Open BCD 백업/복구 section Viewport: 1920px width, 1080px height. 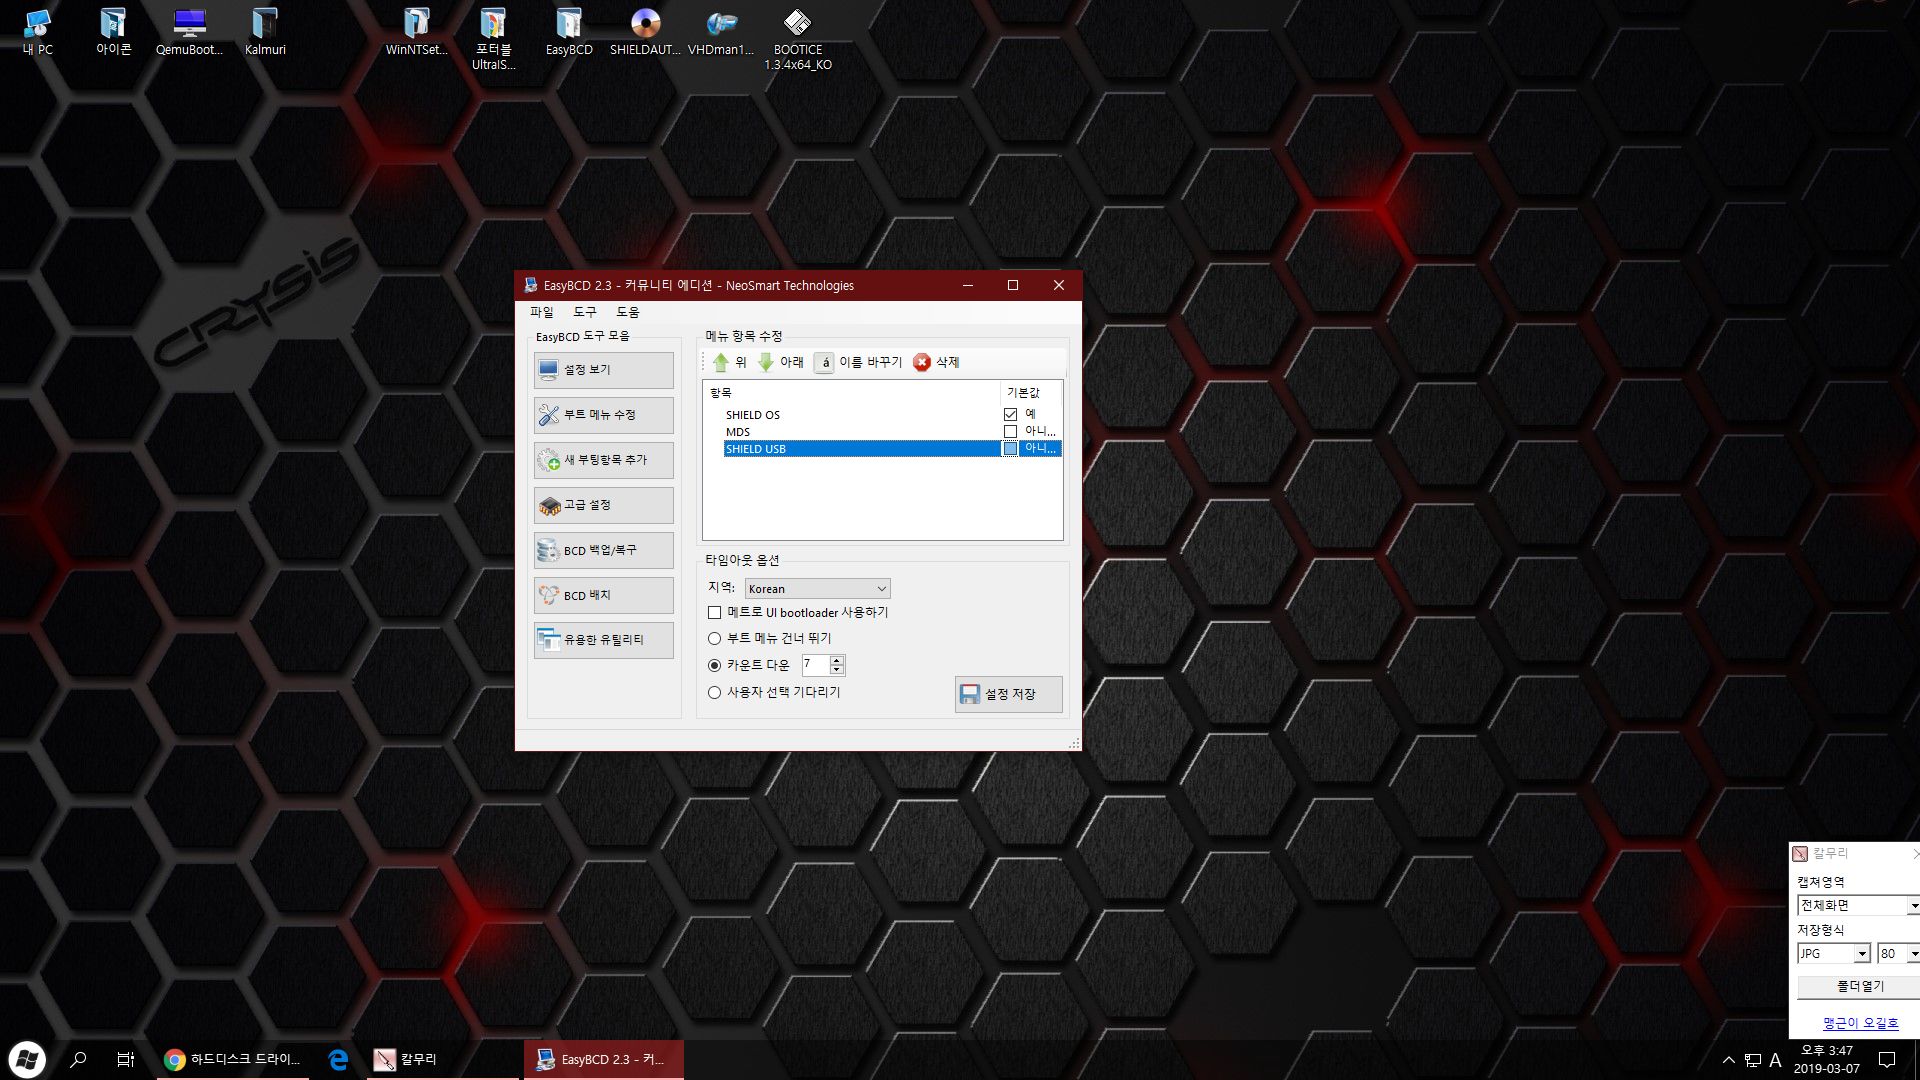point(603,550)
